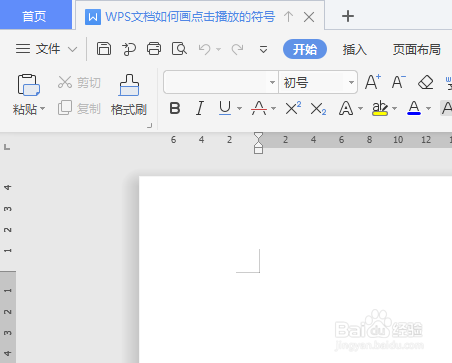This screenshot has height=363, width=452.
Task: Toggle Superscript X²
Action: [293, 108]
